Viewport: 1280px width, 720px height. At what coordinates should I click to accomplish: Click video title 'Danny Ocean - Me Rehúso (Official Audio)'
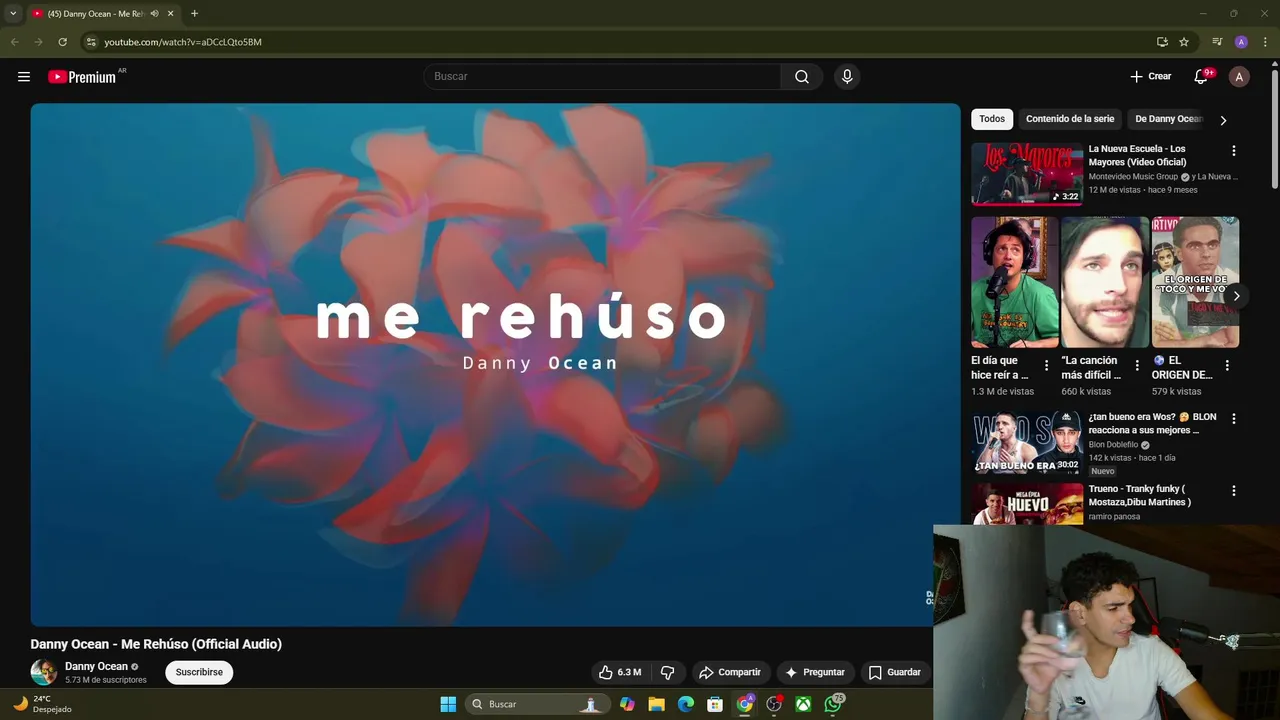(x=156, y=644)
